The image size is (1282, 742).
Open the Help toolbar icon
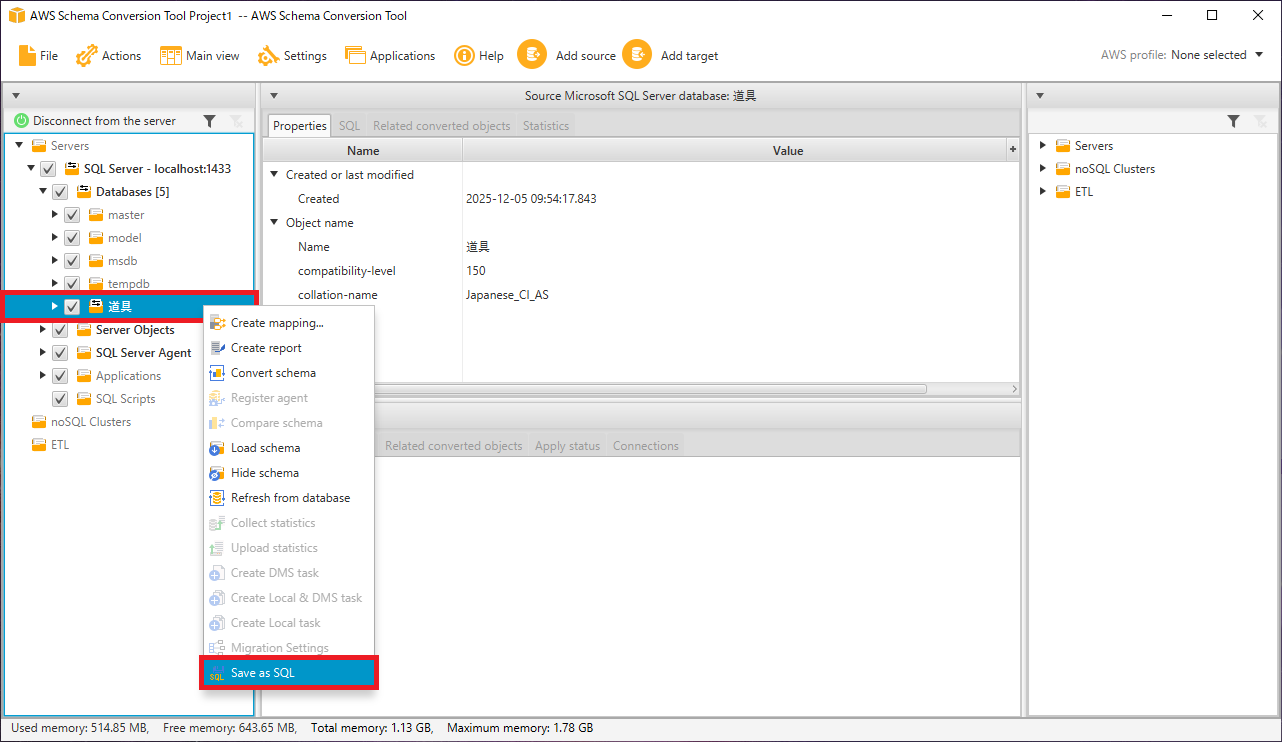pos(464,56)
